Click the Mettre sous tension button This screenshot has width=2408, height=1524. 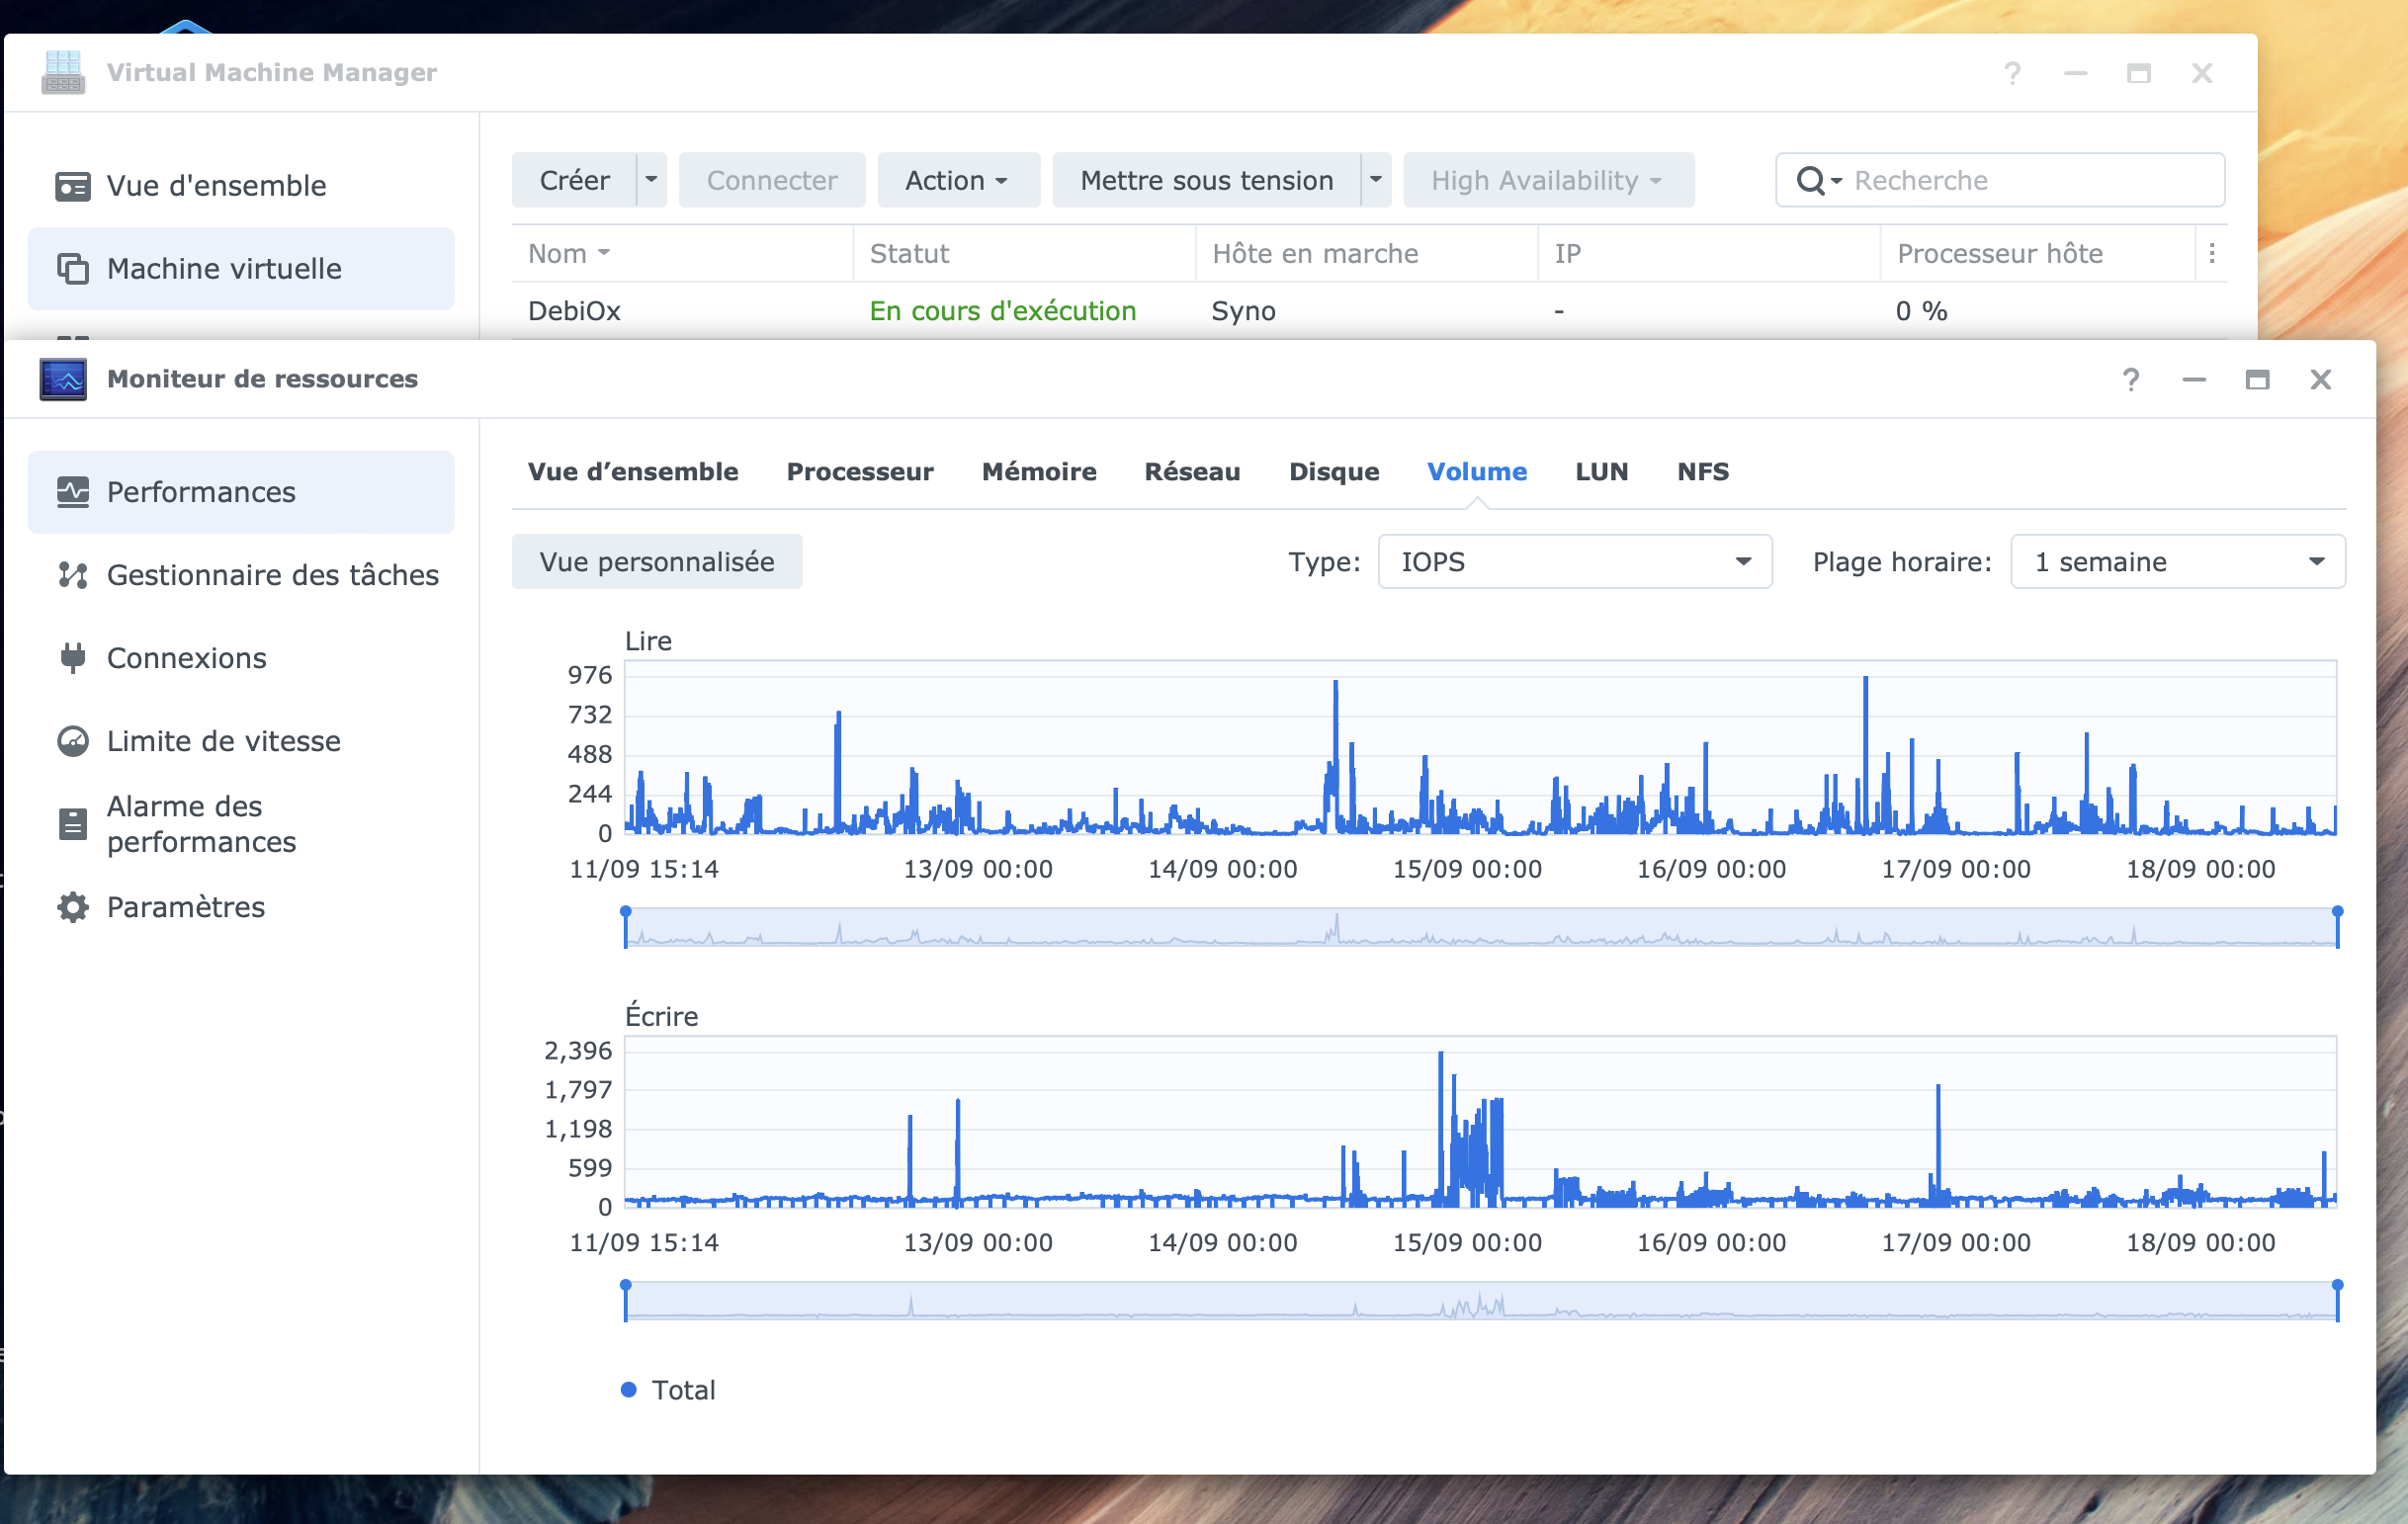1205,180
